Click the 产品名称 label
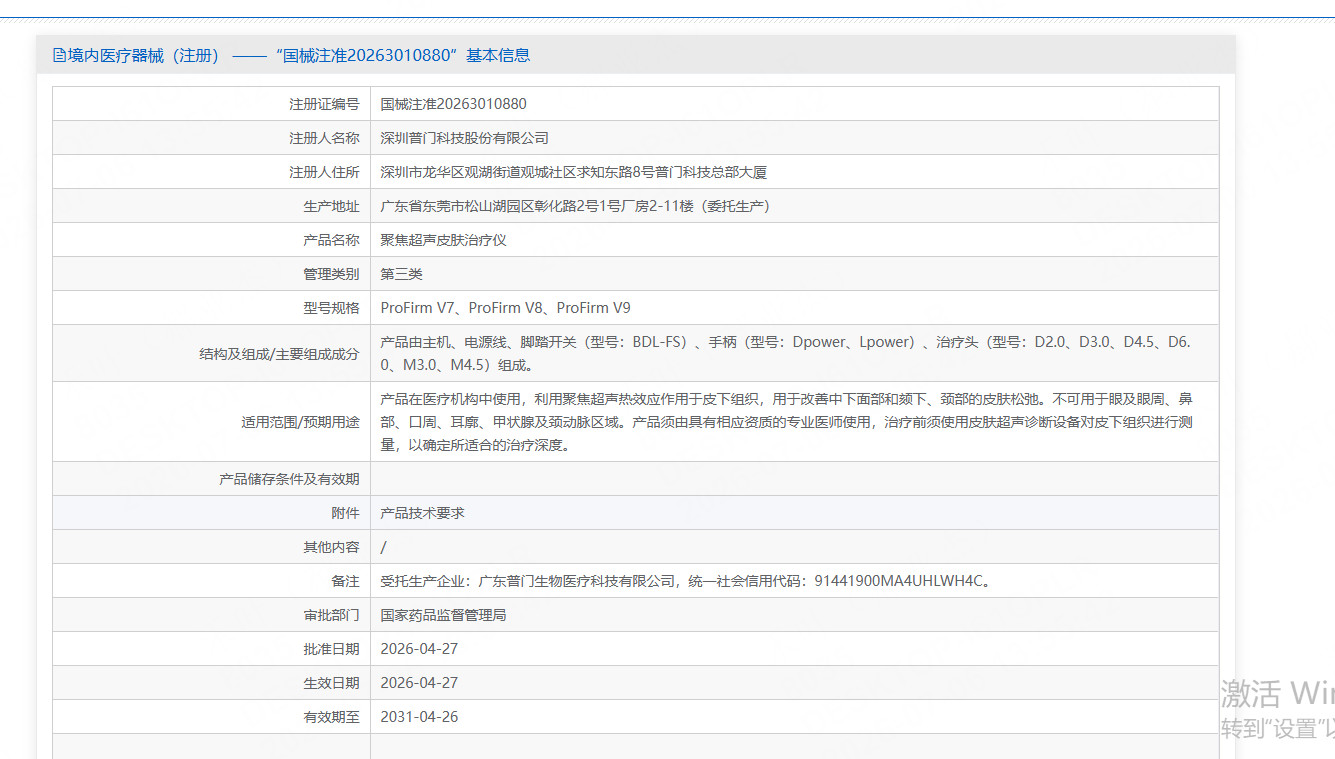Viewport: 1335px width, 759px height. [x=331, y=240]
